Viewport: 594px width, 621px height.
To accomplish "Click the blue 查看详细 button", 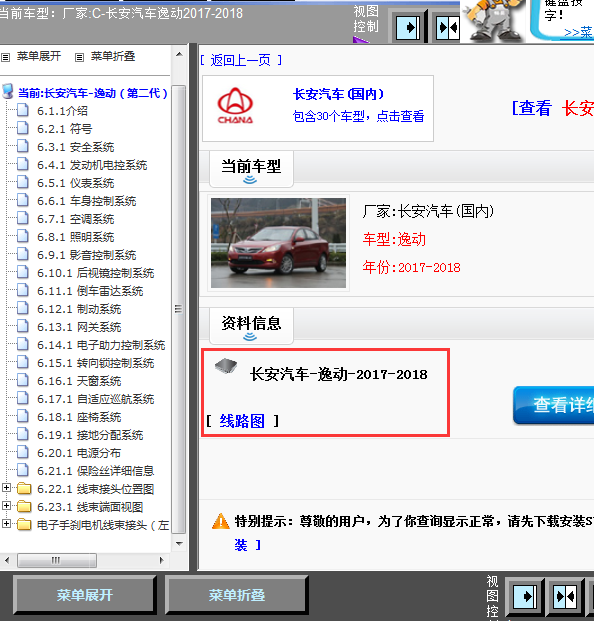I will (554, 405).
